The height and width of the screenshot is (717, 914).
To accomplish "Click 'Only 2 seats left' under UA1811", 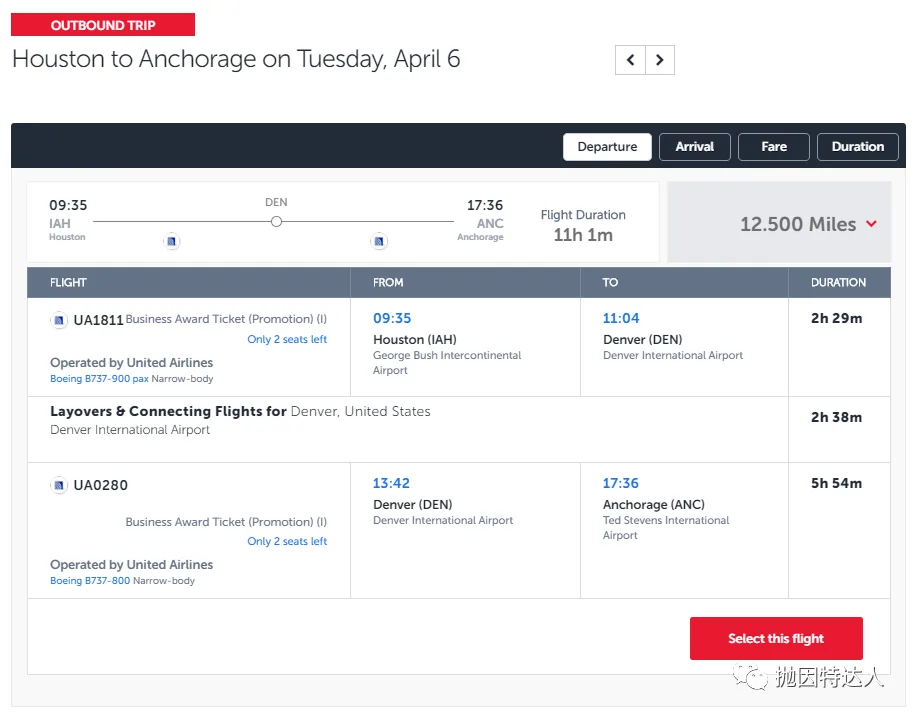I will click(x=287, y=339).
